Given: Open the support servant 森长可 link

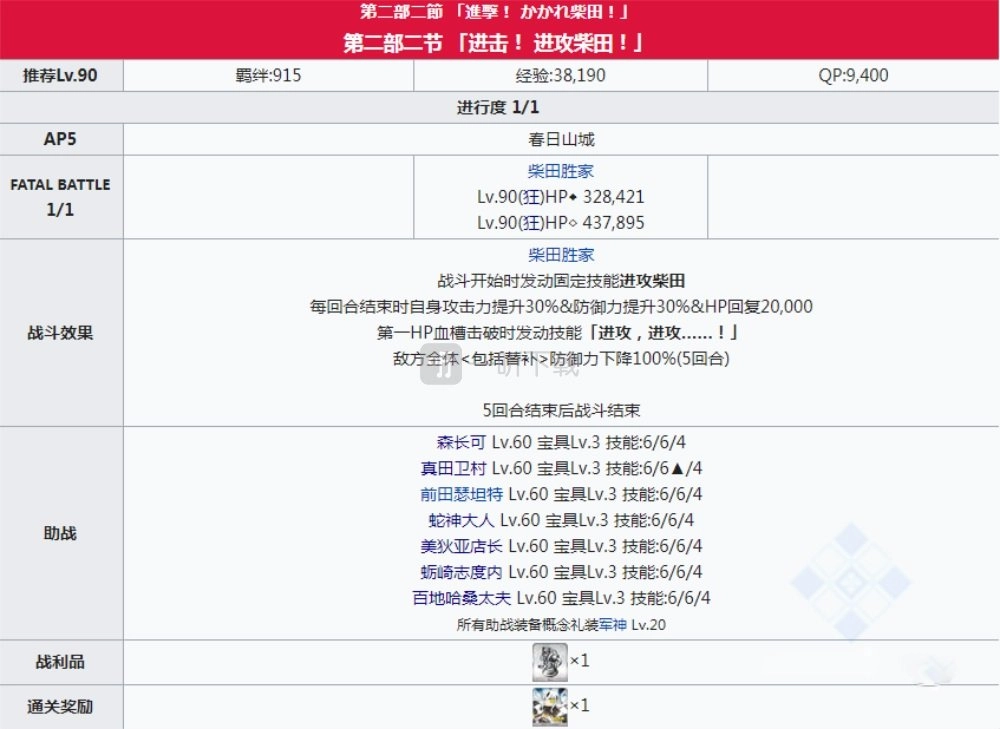Looking at the screenshot, I should [461, 442].
